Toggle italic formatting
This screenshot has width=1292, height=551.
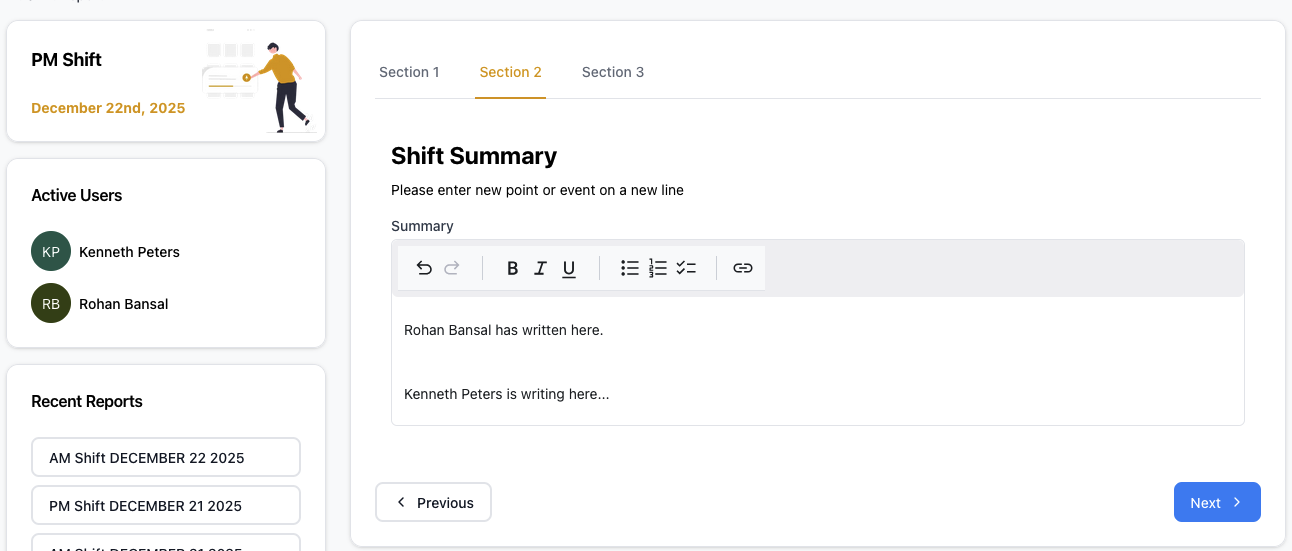pyautogui.click(x=541, y=268)
